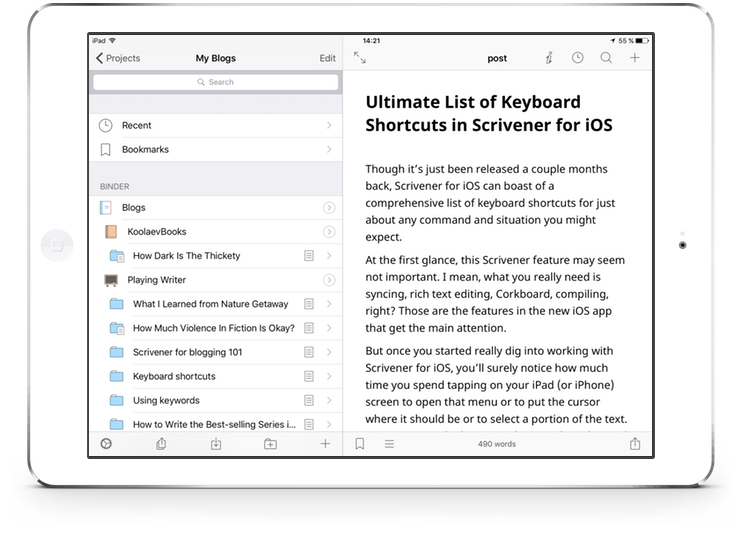Image resolution: width=742 pixels, height=540 pixels.
Task: Open chevron for Scrivener for blogging 101
Action: (x=329, y=353)
